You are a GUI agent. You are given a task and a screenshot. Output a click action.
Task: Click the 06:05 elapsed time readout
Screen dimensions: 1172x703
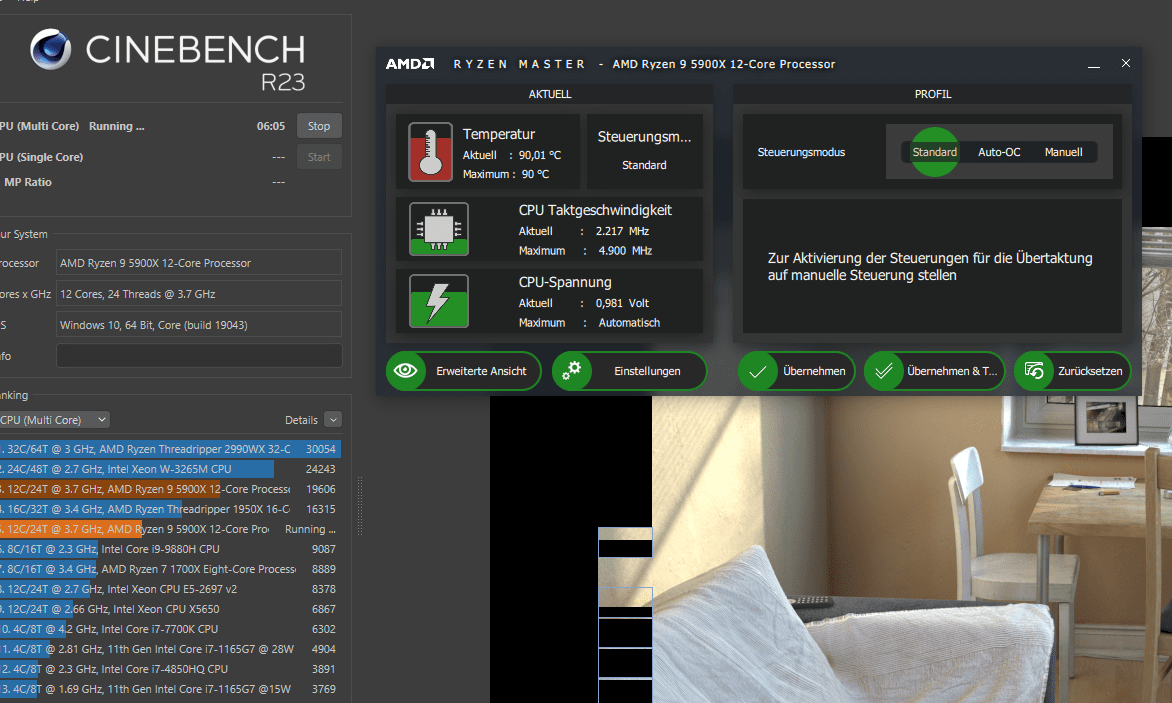[271, 126]
